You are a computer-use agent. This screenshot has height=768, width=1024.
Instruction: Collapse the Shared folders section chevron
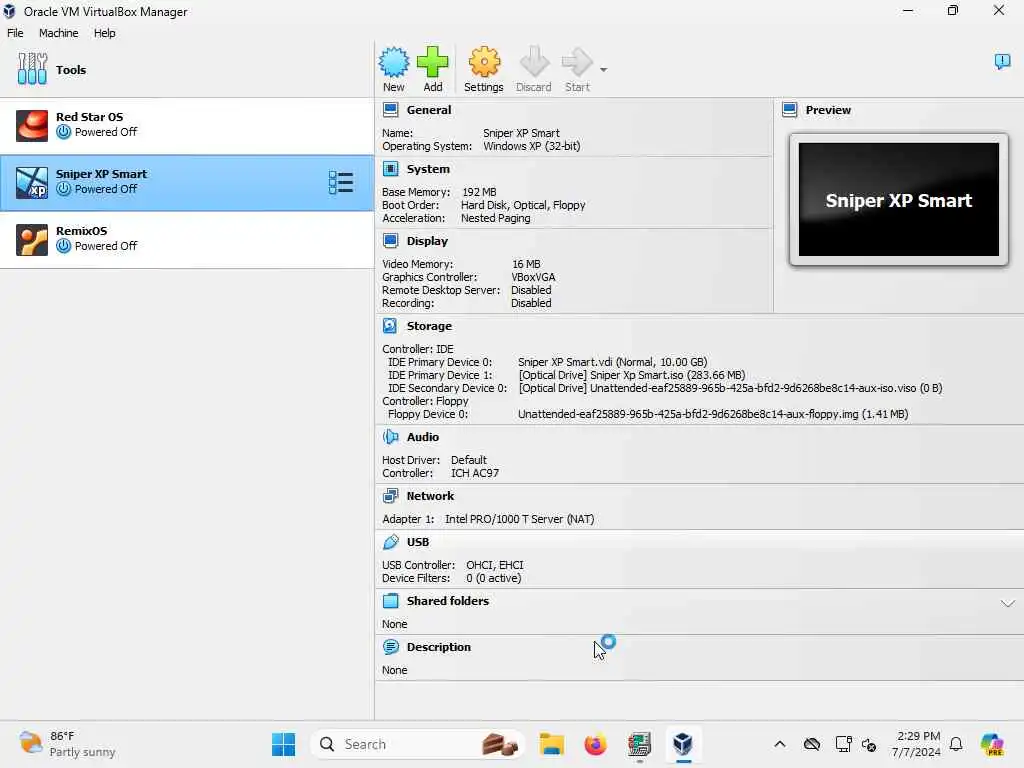[x=1007, y=603]
